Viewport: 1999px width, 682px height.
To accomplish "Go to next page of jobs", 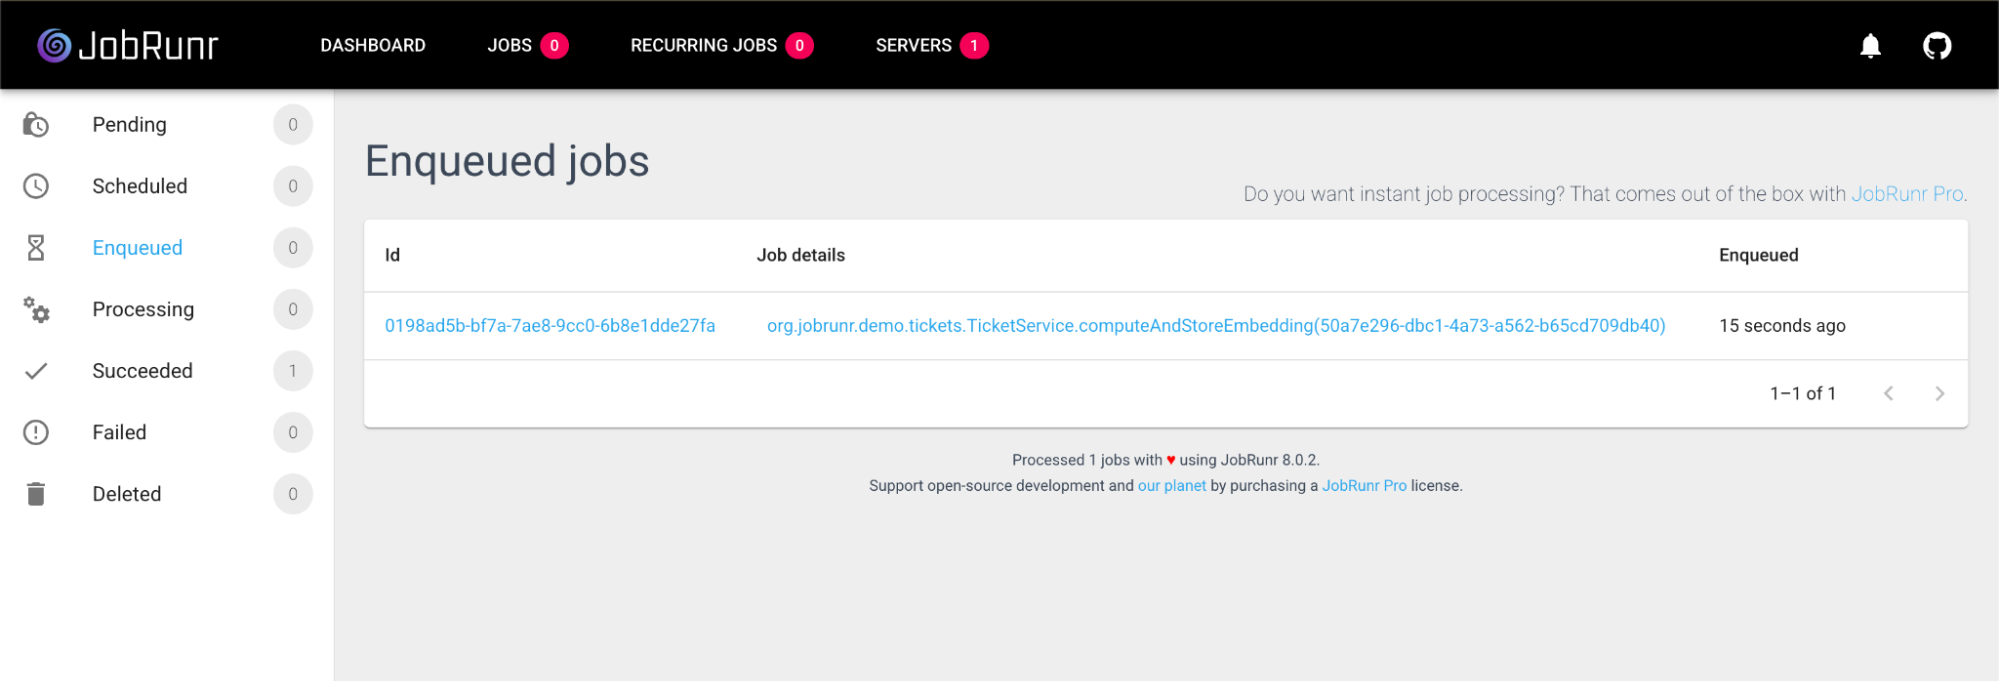I will [1939, 394].
